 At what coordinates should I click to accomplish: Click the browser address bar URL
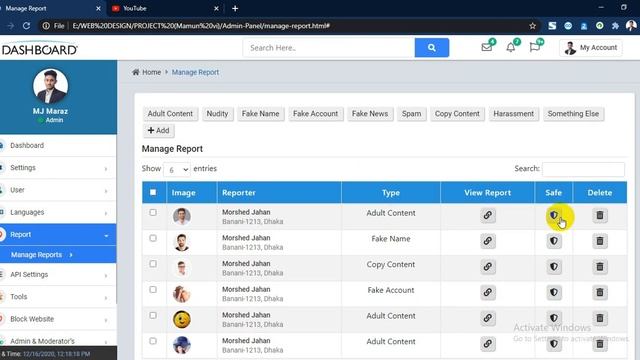[x=201, y=26]
